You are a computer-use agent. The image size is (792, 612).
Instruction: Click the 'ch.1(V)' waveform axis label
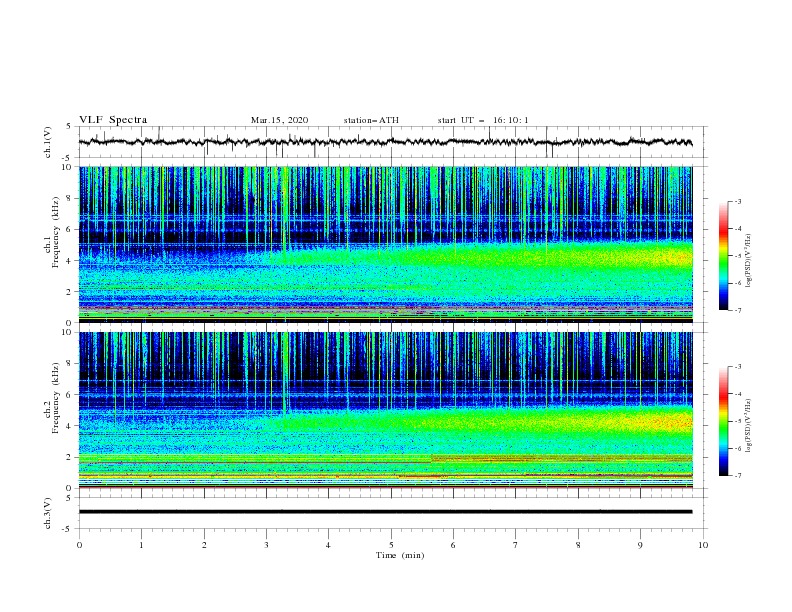pyautogui.click(x=48, y=142)
